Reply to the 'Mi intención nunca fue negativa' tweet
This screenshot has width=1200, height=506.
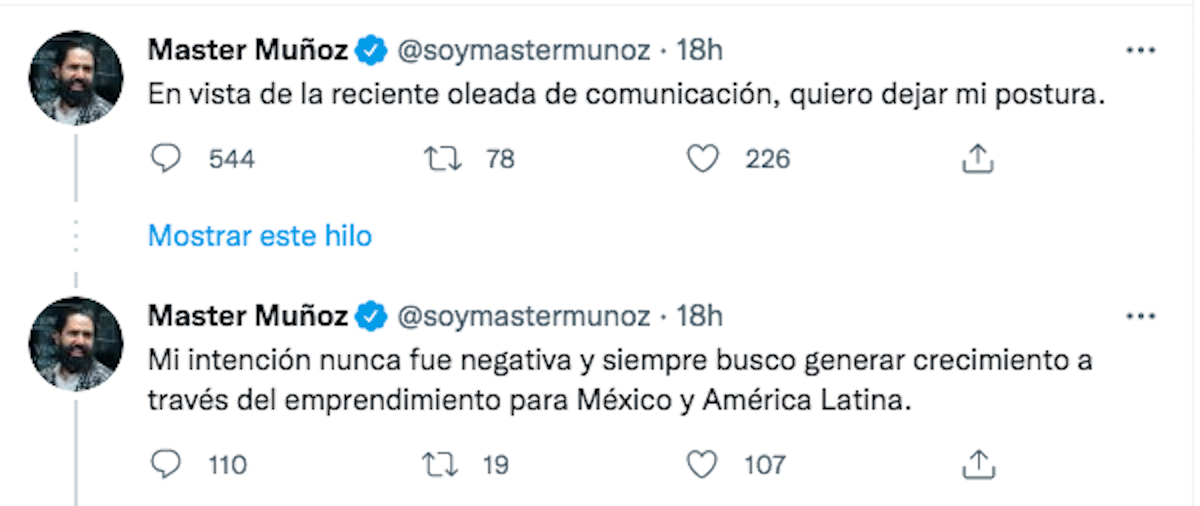pos(166,464)
